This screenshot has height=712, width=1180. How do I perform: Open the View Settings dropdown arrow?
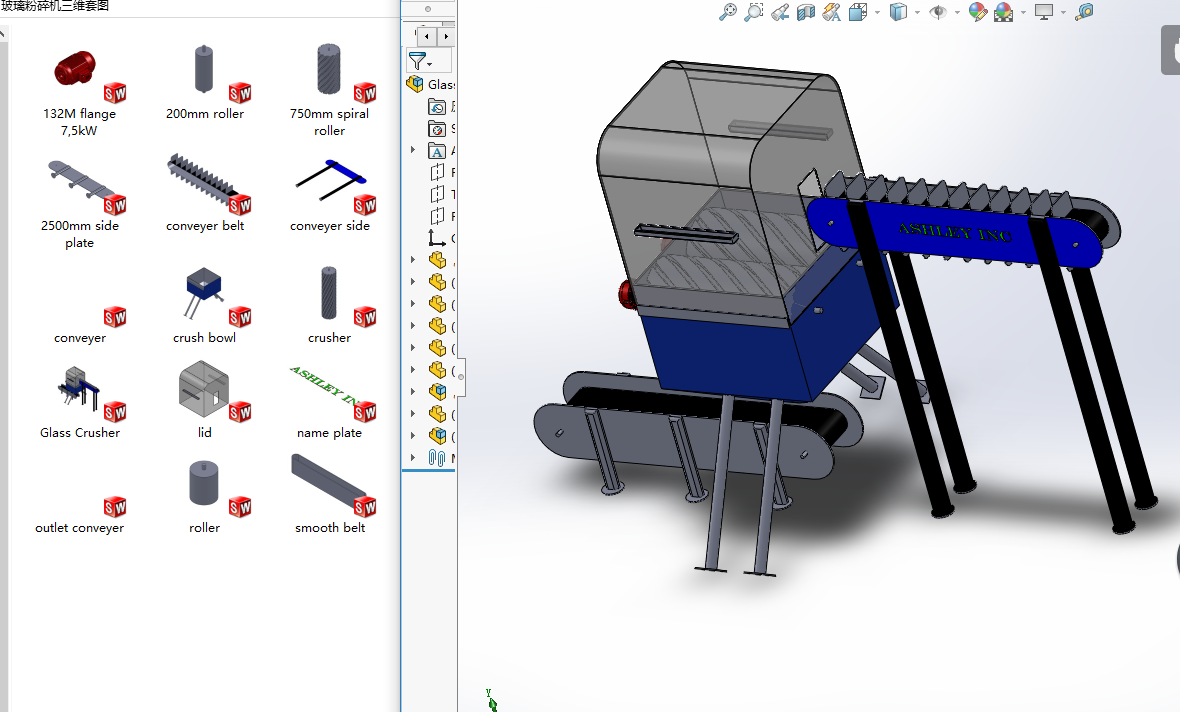click(1063, 13)
